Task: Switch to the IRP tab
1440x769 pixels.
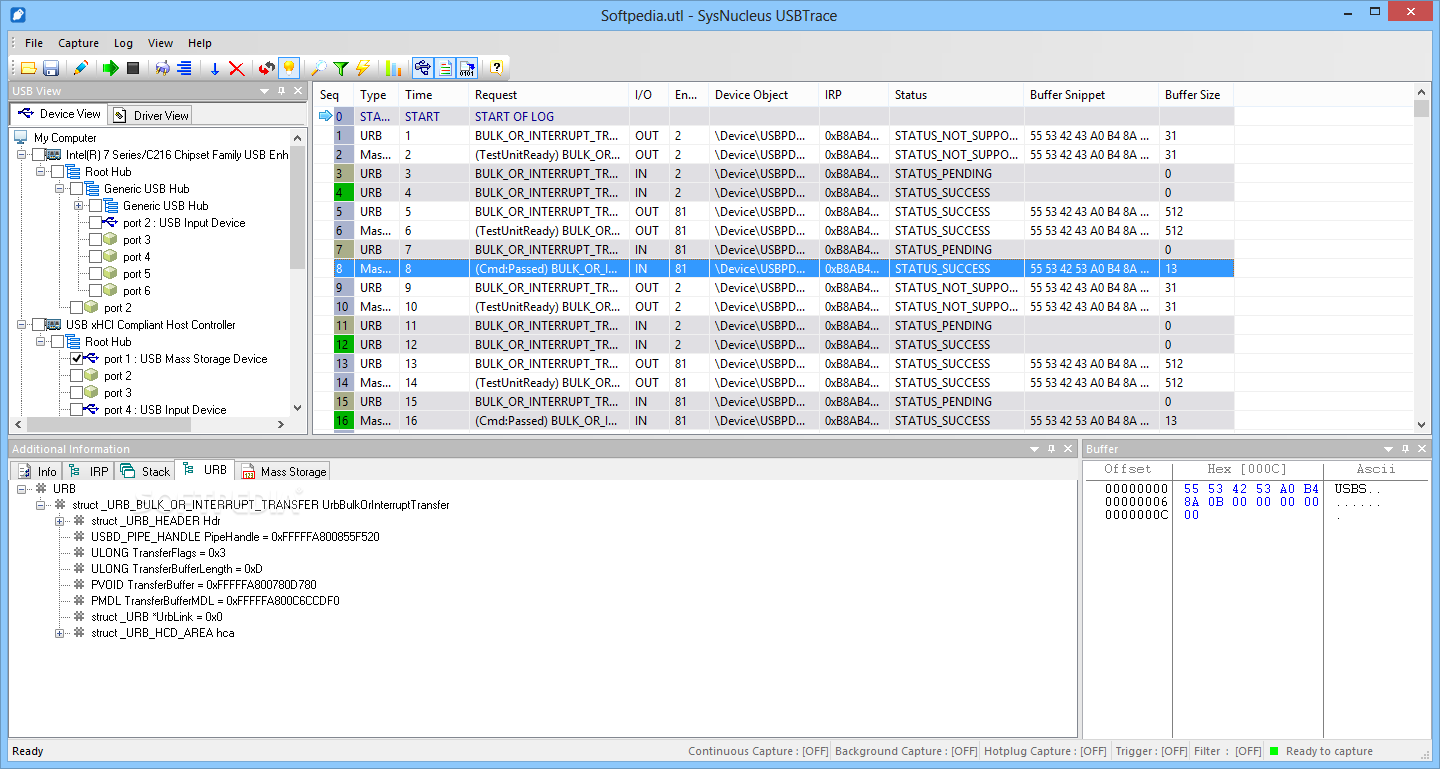Action: point(88,471)
